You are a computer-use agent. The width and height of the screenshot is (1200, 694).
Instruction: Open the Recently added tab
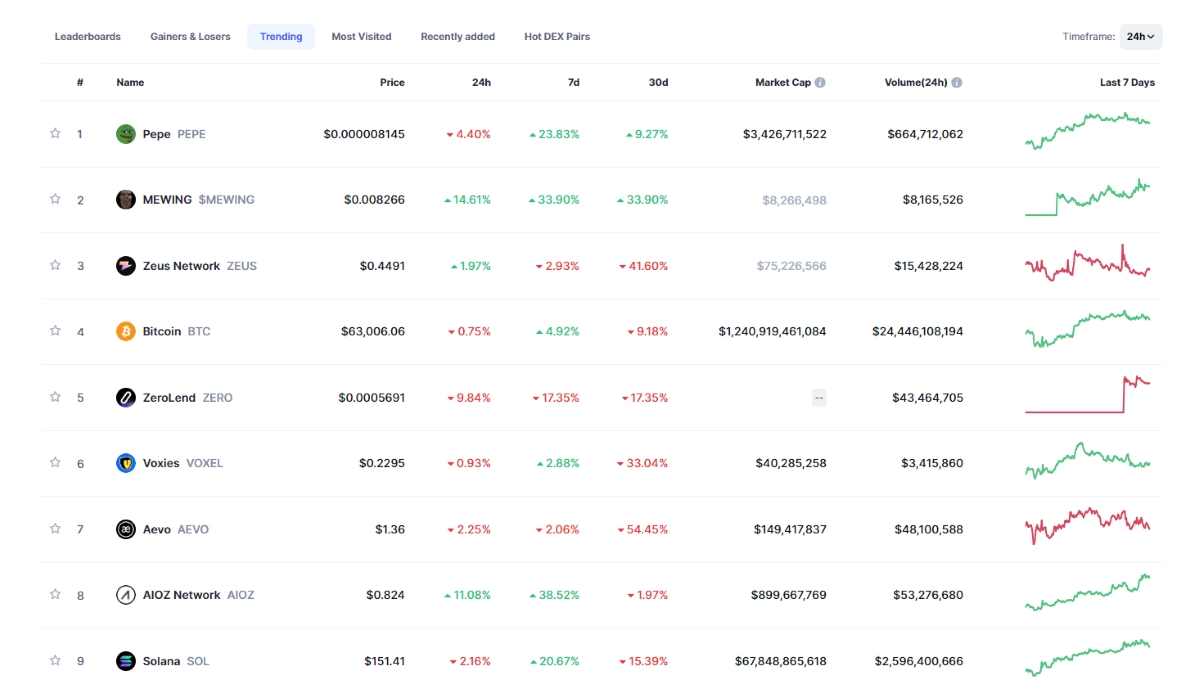(458, 37)
